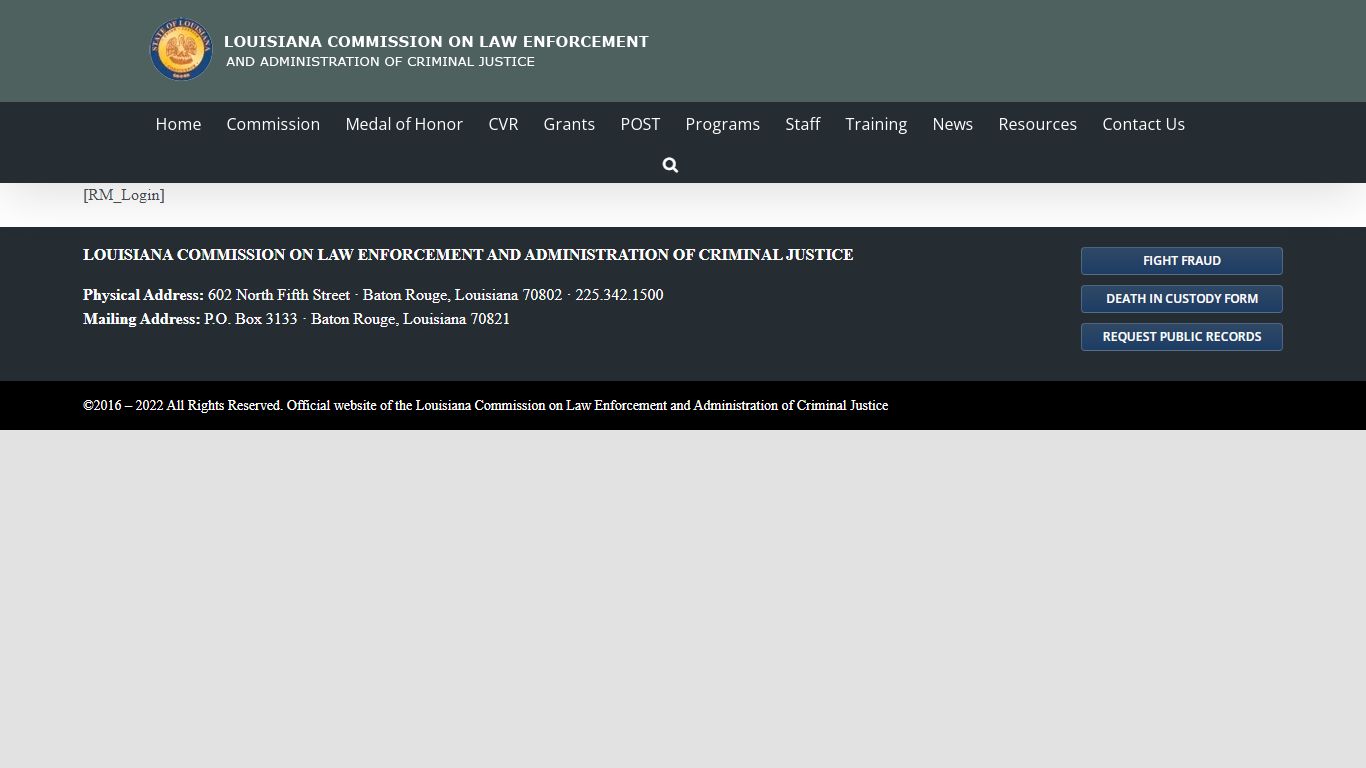1366x768 pixels.
Task: Open the Staff page
Action: 803,124
